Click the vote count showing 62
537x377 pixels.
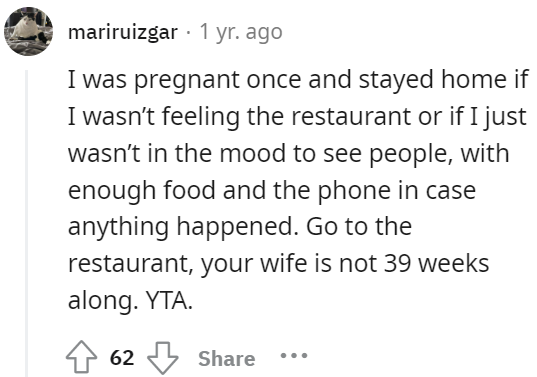coord(122,358)
